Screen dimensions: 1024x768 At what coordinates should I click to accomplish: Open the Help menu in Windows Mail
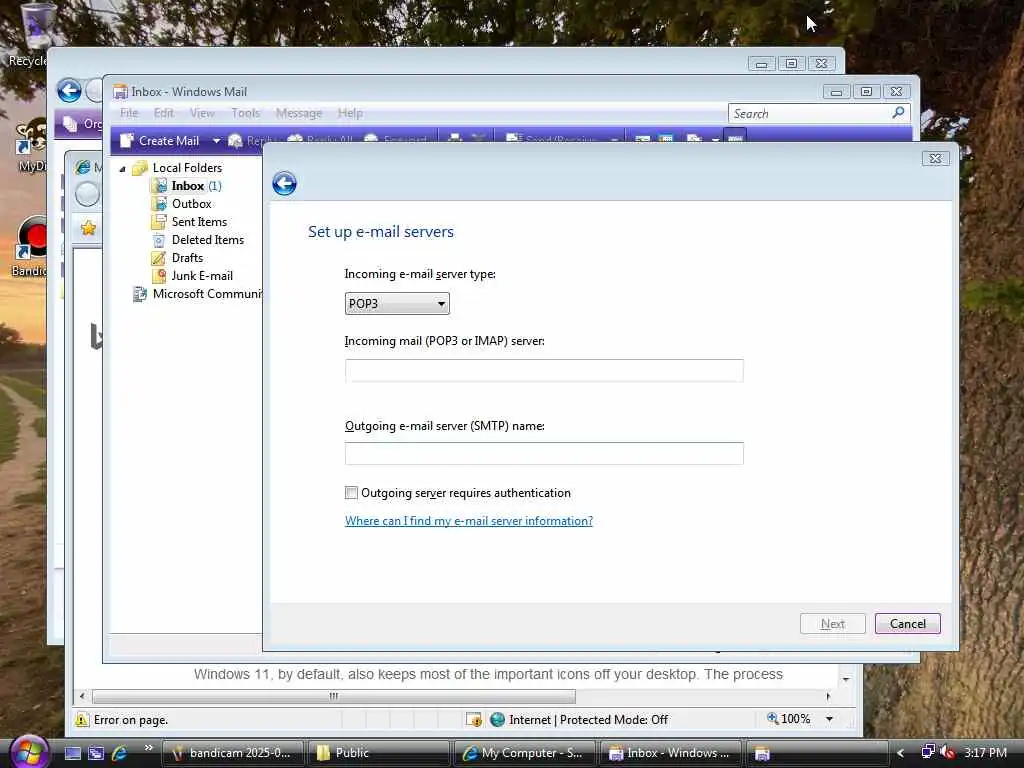(x=350, y=113)
